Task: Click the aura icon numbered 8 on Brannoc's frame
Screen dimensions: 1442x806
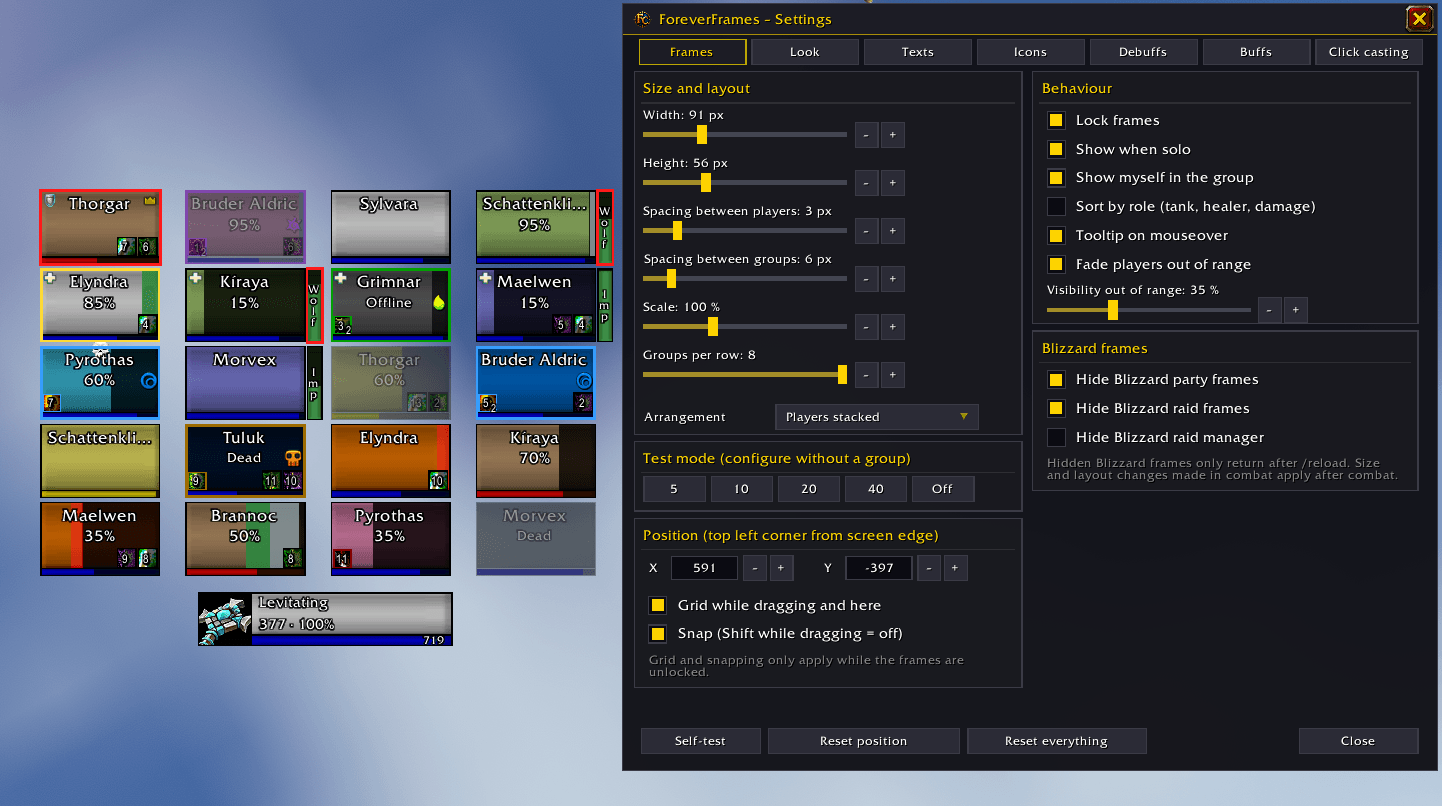Action: click(x=292, y=558)
